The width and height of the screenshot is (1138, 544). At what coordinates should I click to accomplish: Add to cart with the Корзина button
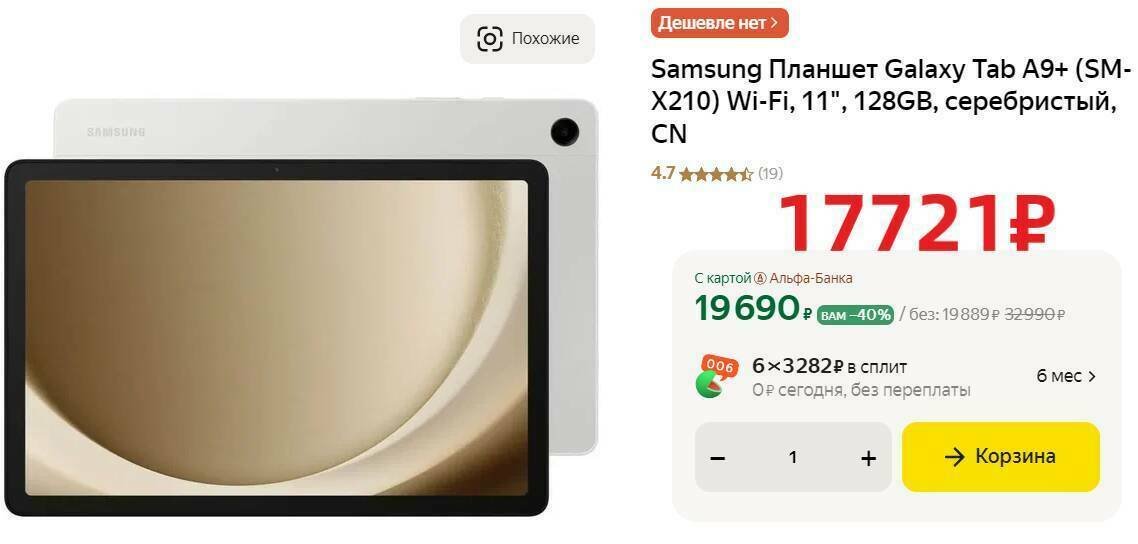tap(1001, 457)
